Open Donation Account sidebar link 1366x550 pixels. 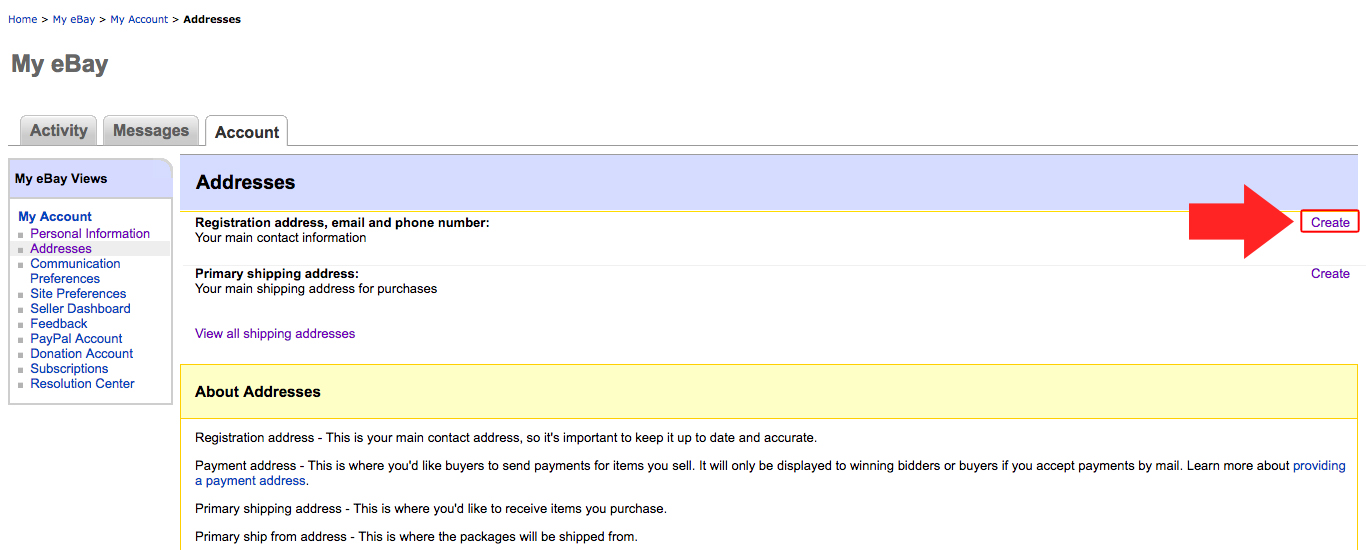(x=82, y=354)
